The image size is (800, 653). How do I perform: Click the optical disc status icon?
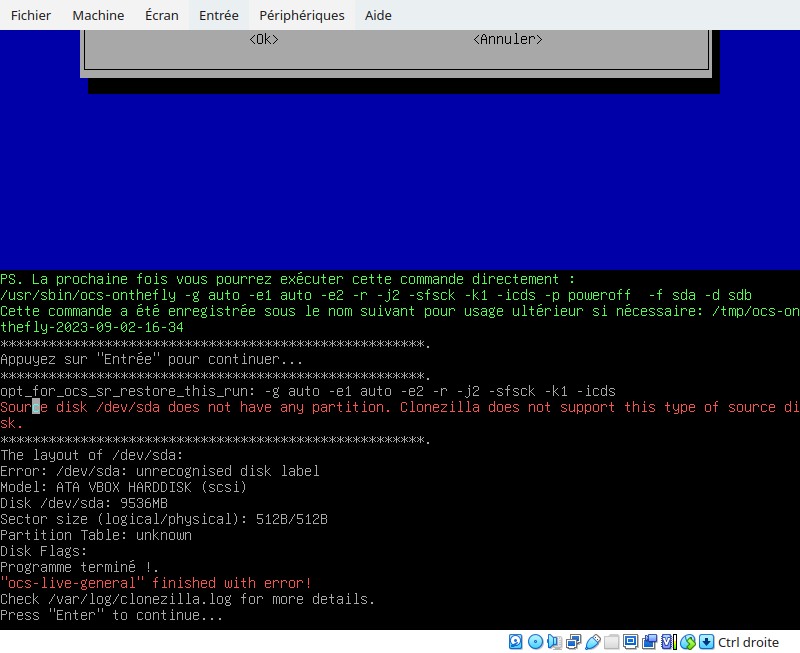535,642
